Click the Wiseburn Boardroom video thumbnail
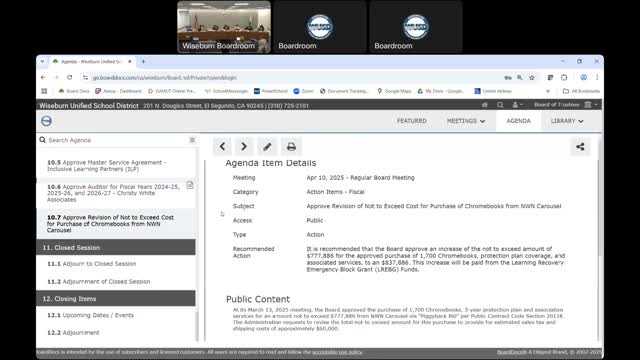Screen dimensions: 640x360 click(224, 27)
